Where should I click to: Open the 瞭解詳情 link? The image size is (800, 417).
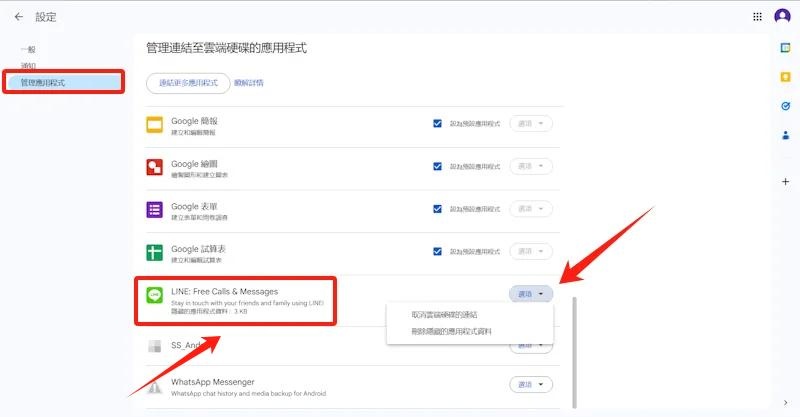point(249,83)
